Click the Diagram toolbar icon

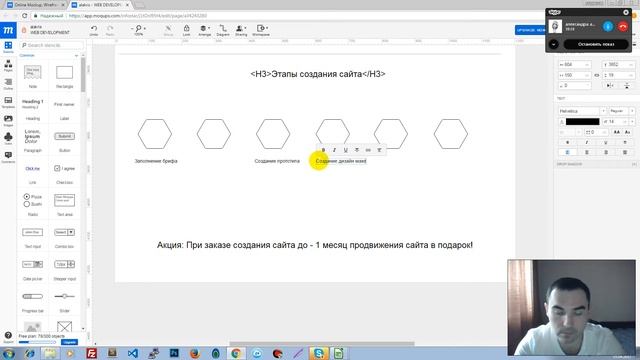[x=223, y=30]
